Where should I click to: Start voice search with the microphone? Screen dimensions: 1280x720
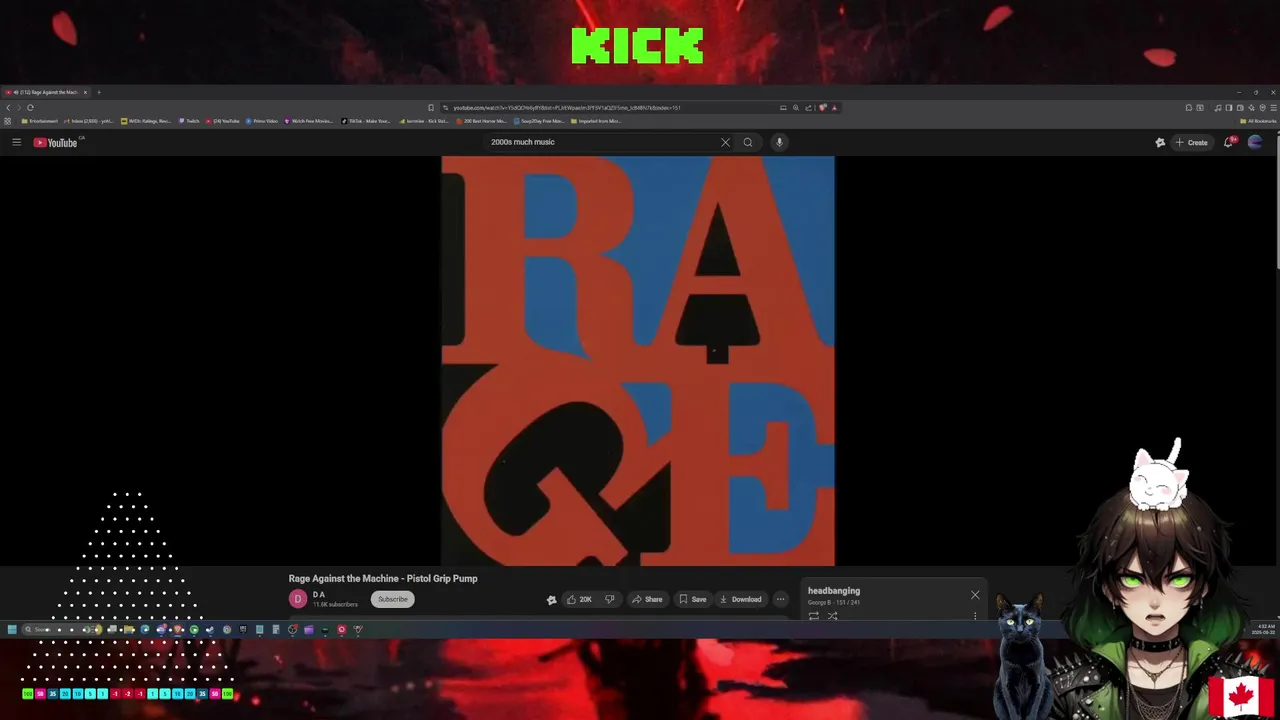[x=779, y=142]
